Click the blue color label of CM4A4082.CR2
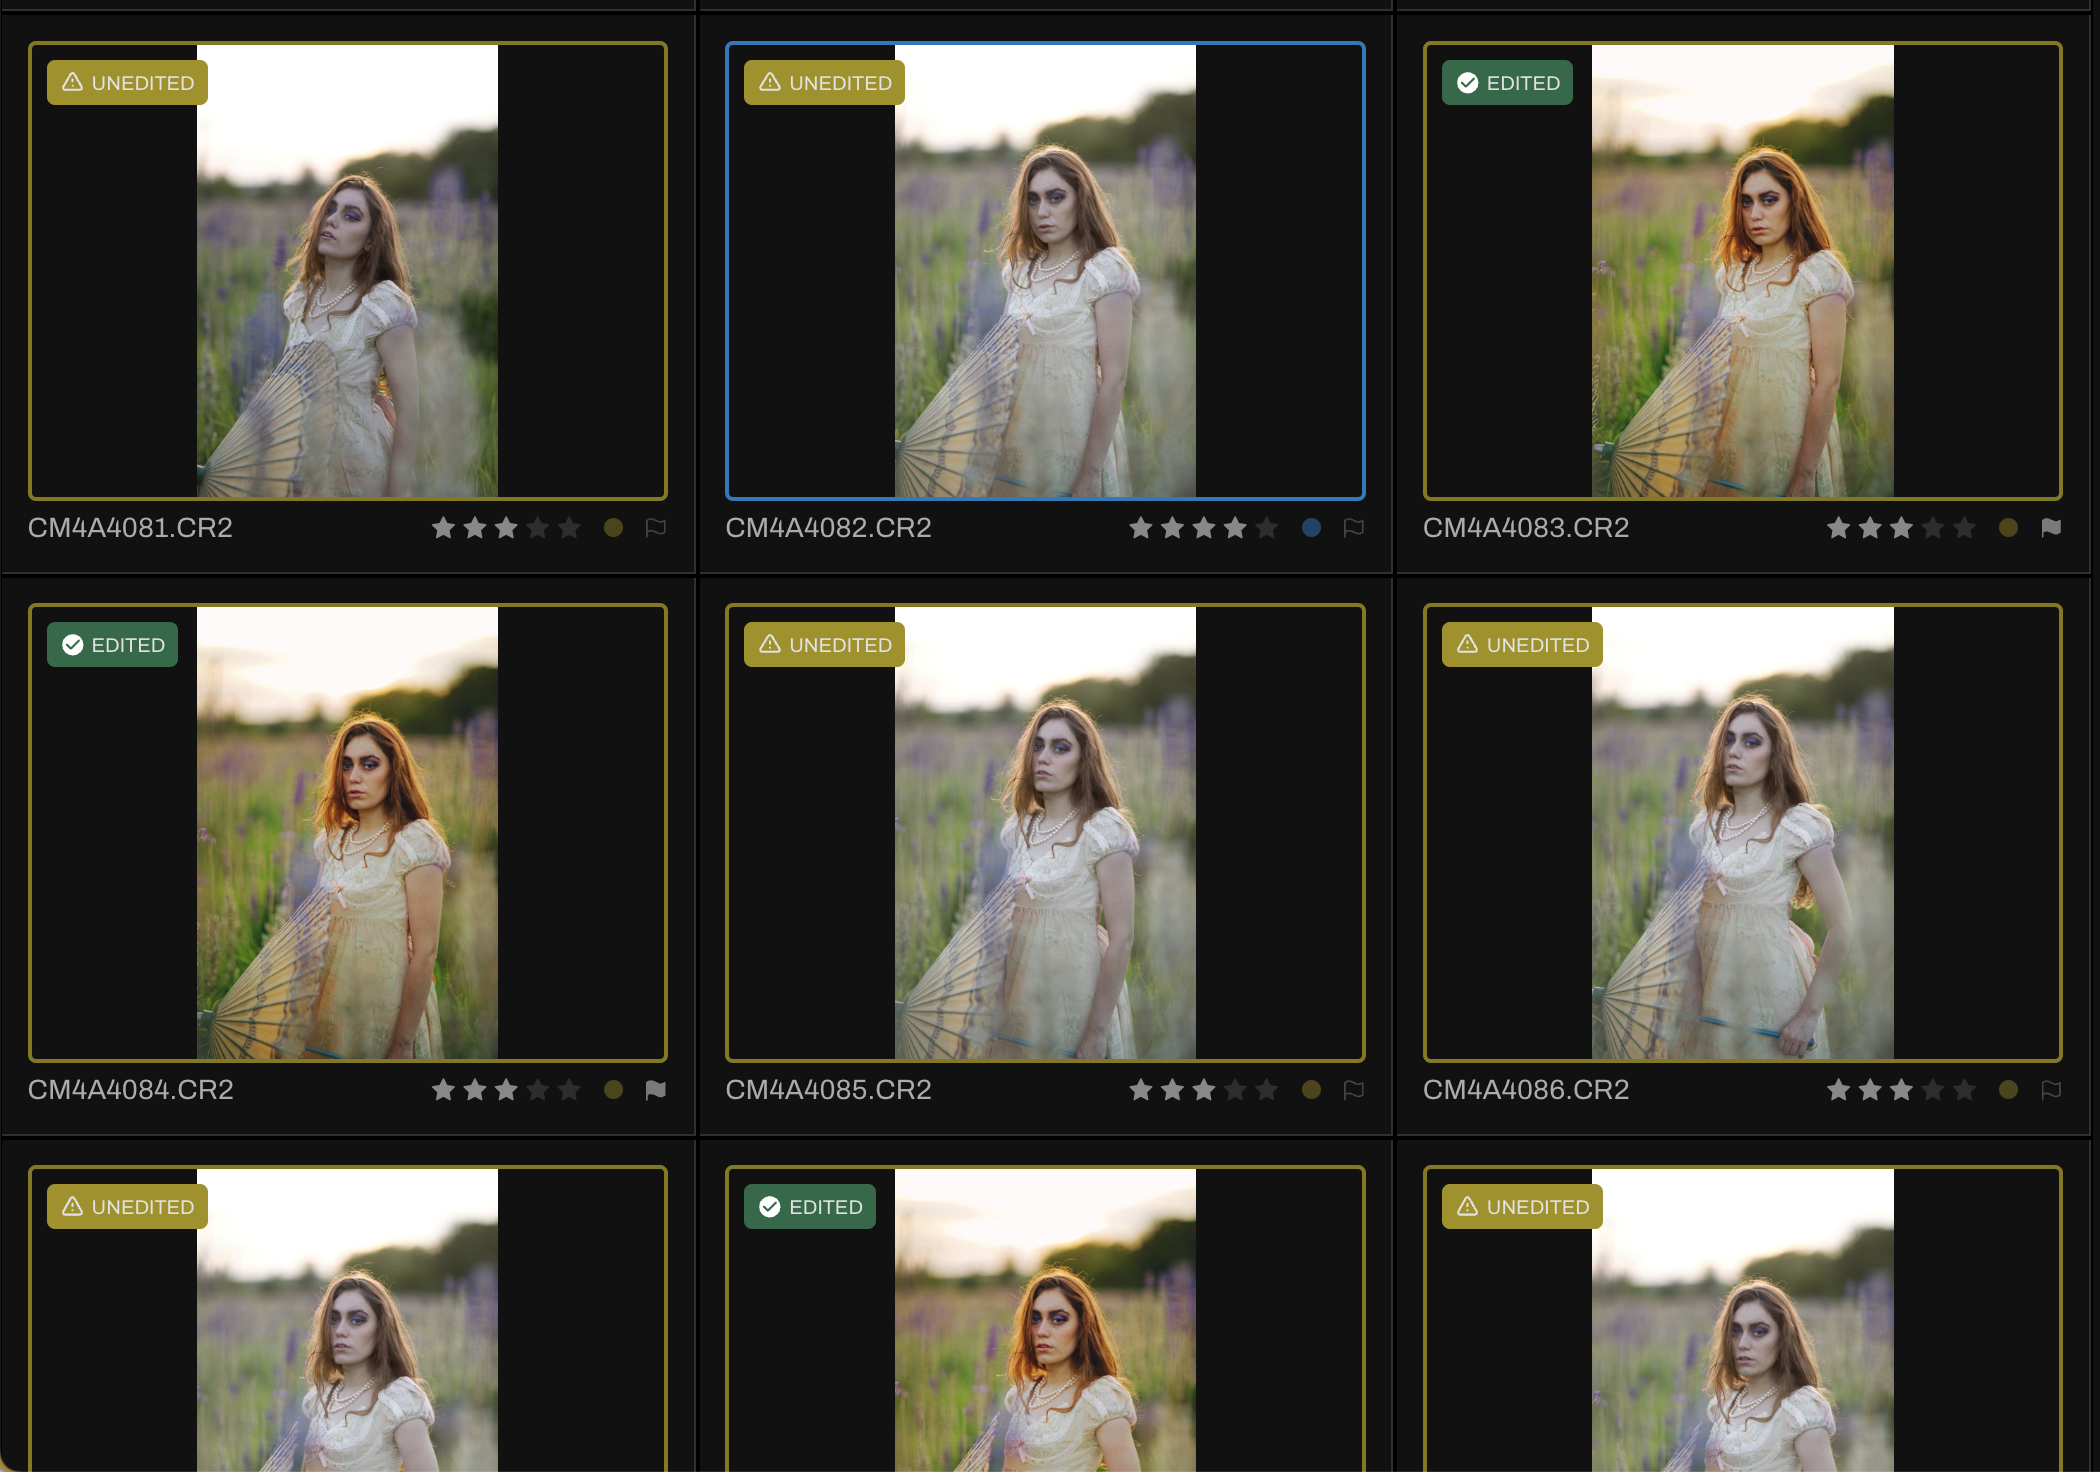This screenshot has width=2100, height=1472. [x=1312, y=528]
